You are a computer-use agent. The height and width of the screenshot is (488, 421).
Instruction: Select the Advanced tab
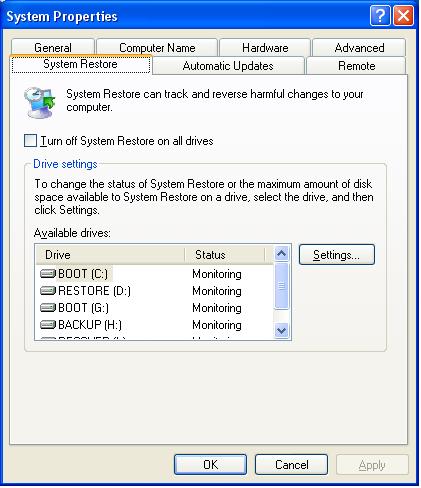(x=359, y=47)
